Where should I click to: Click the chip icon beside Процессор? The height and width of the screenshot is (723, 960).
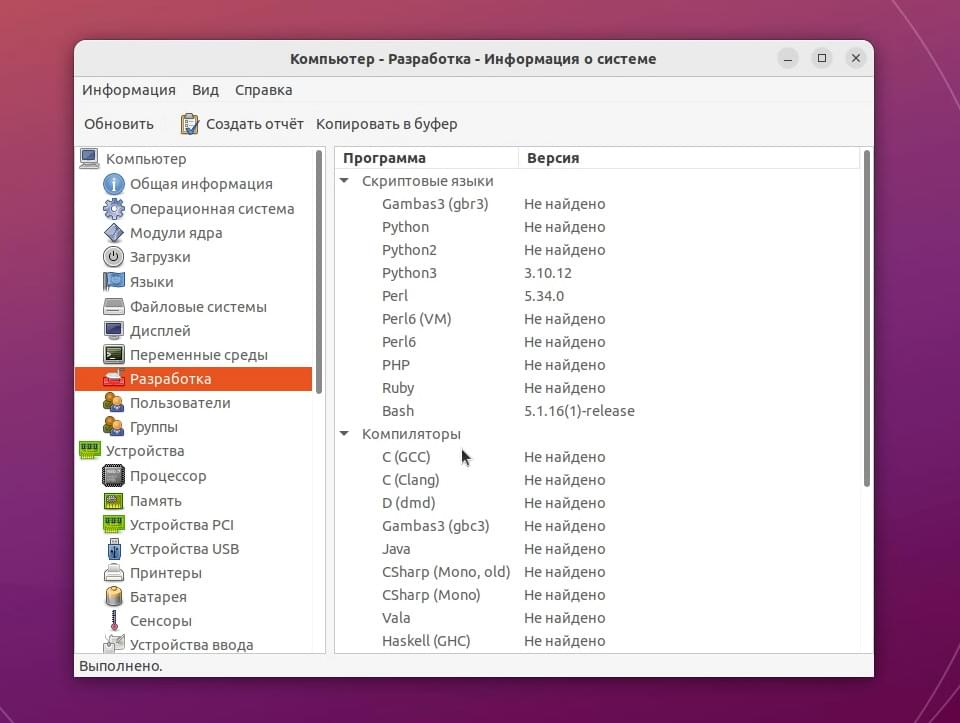pos(113,476)
